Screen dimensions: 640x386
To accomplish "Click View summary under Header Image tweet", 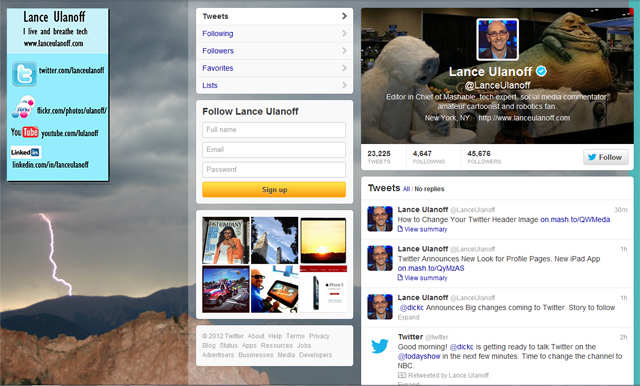I will pos(426,229).
